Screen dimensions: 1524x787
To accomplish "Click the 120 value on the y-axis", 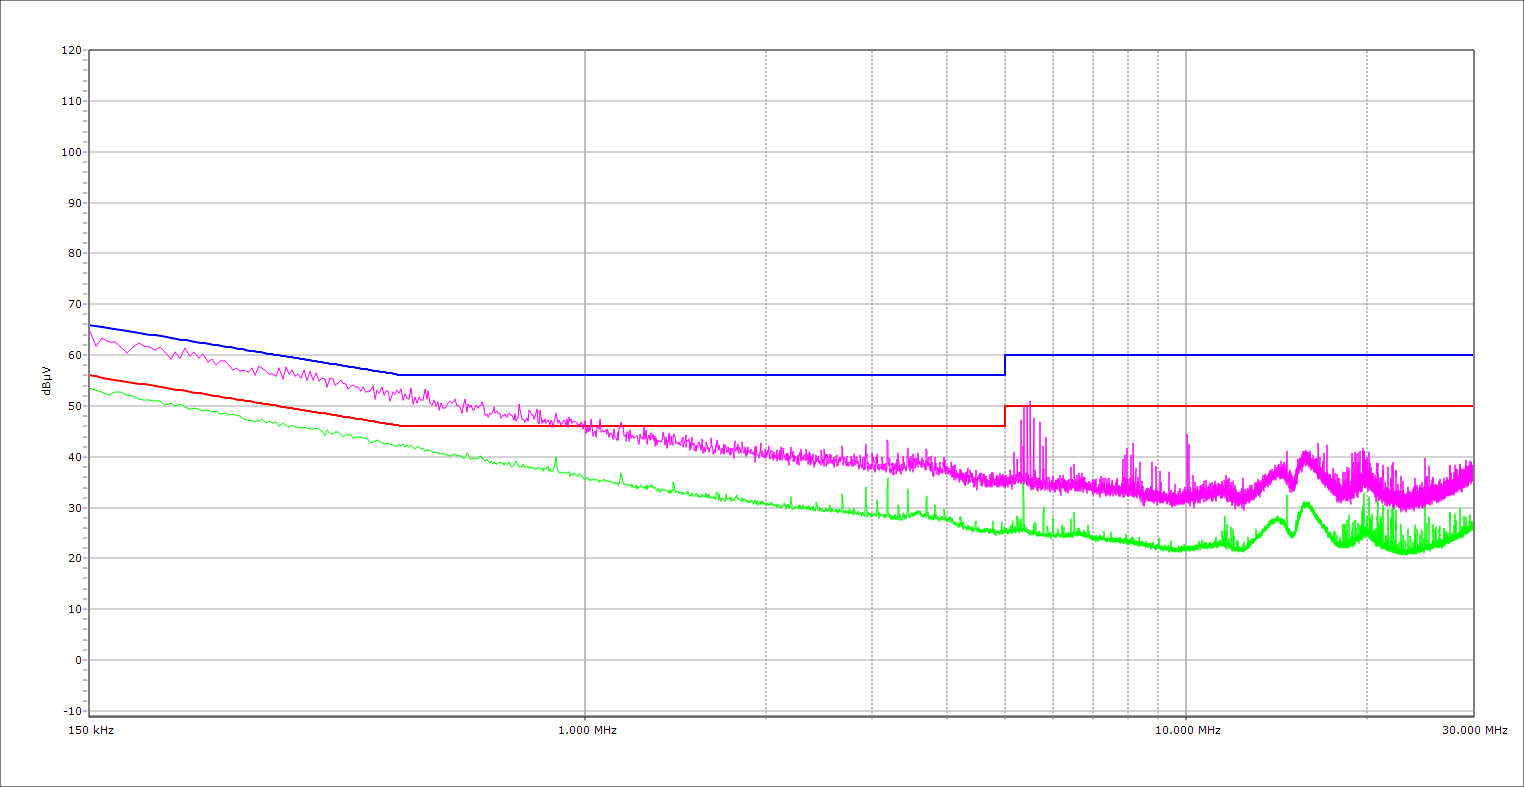I will pyautogui.click(x=71, y=51).
